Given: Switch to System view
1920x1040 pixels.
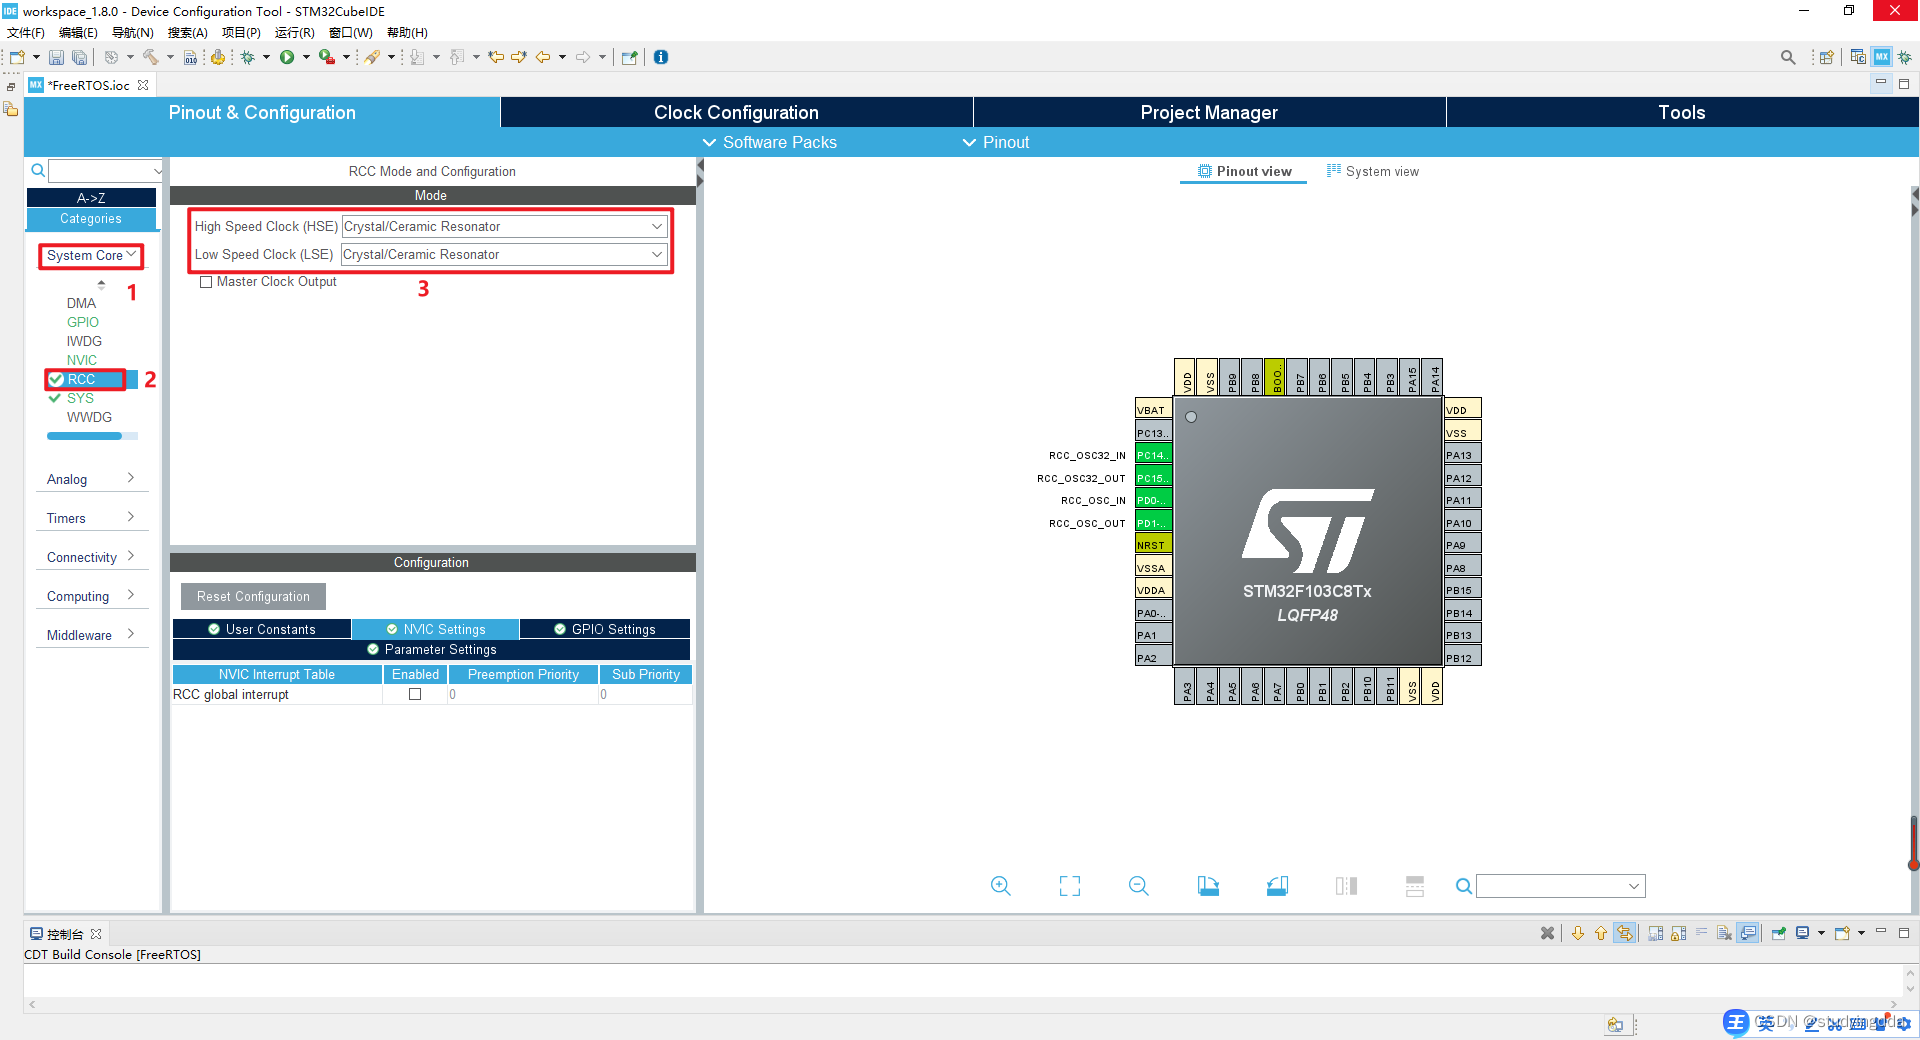Looking at the screenshot, I should tap(1373, 171).
